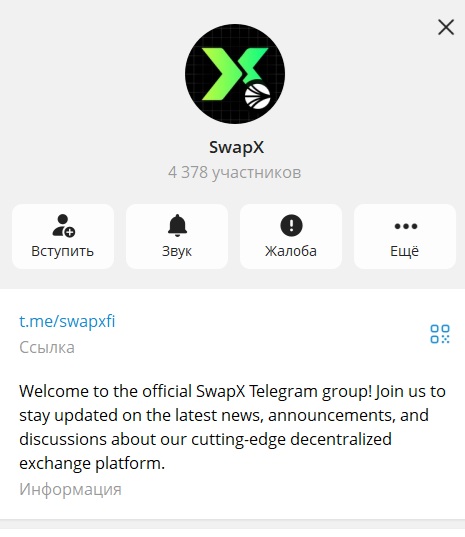
Task: Open the t.me/swapxfi link
Action: point(67,321)
